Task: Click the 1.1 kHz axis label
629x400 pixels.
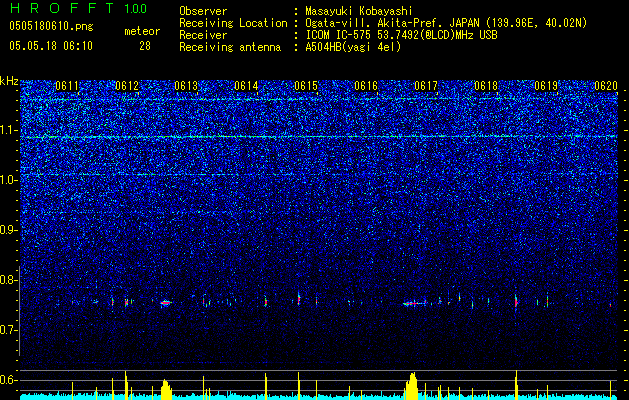Action: (9, 130)
